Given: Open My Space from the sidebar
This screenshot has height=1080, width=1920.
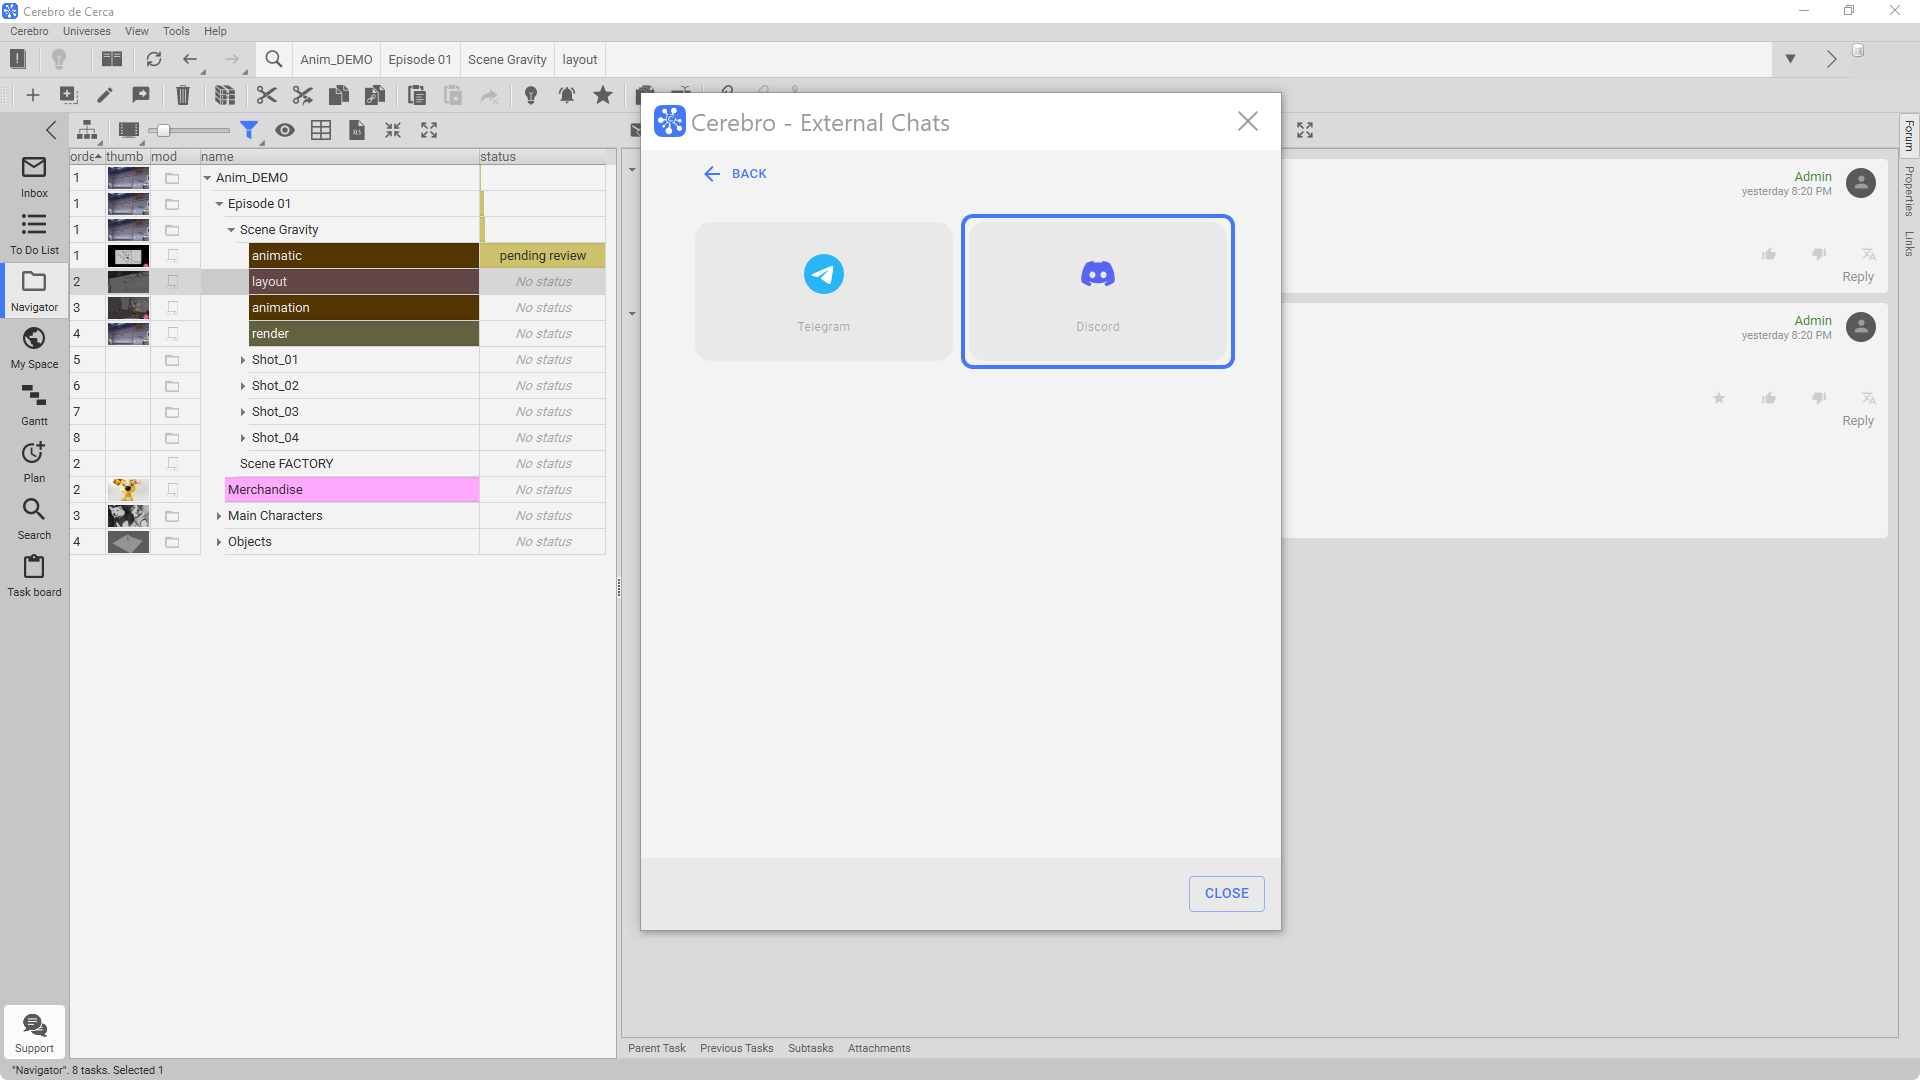Looking at the screenshot, I should click(x=34, y=348).
